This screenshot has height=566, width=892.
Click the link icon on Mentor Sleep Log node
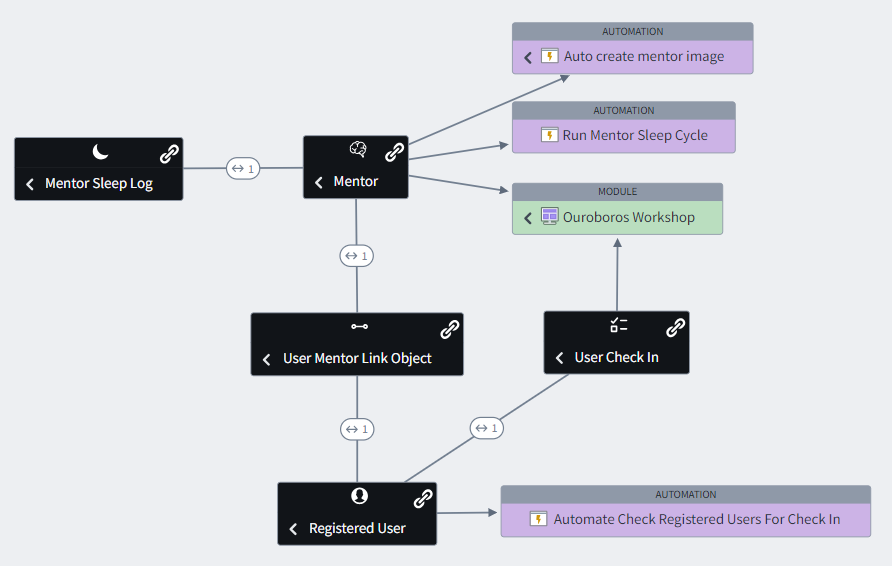(170, 154)
